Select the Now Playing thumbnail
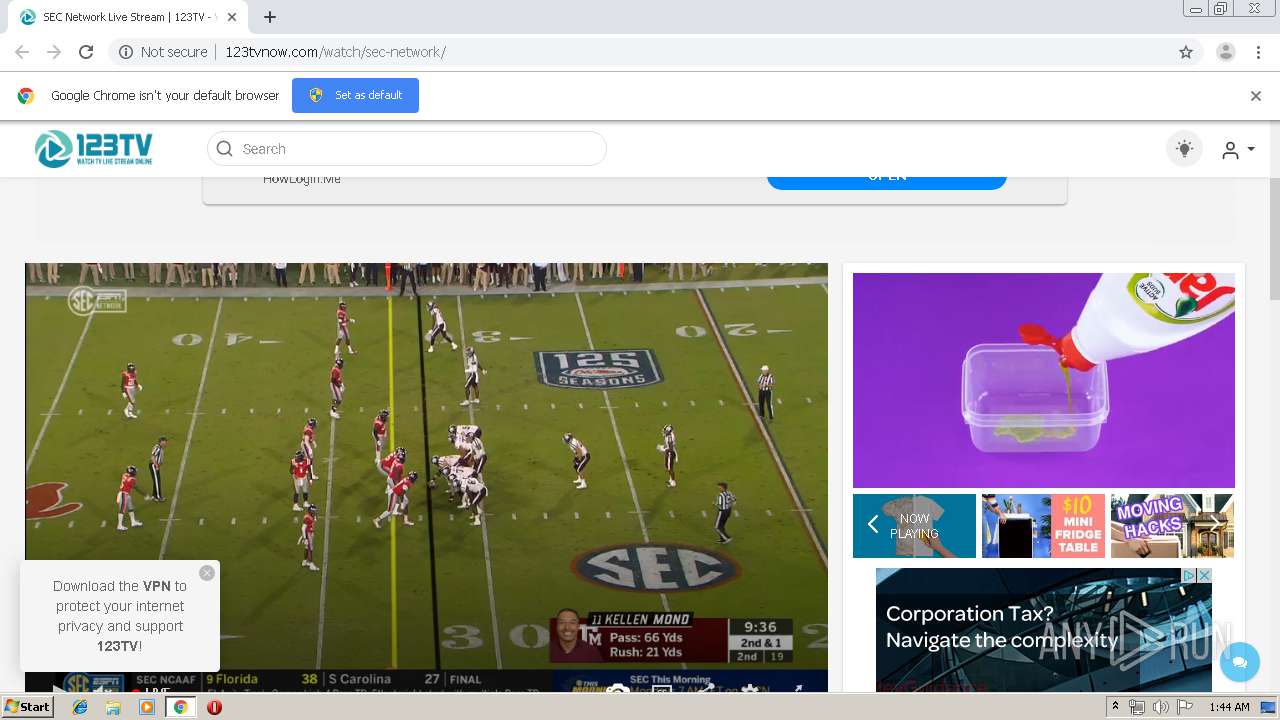Screen dimensions: 1280x720 914,526
